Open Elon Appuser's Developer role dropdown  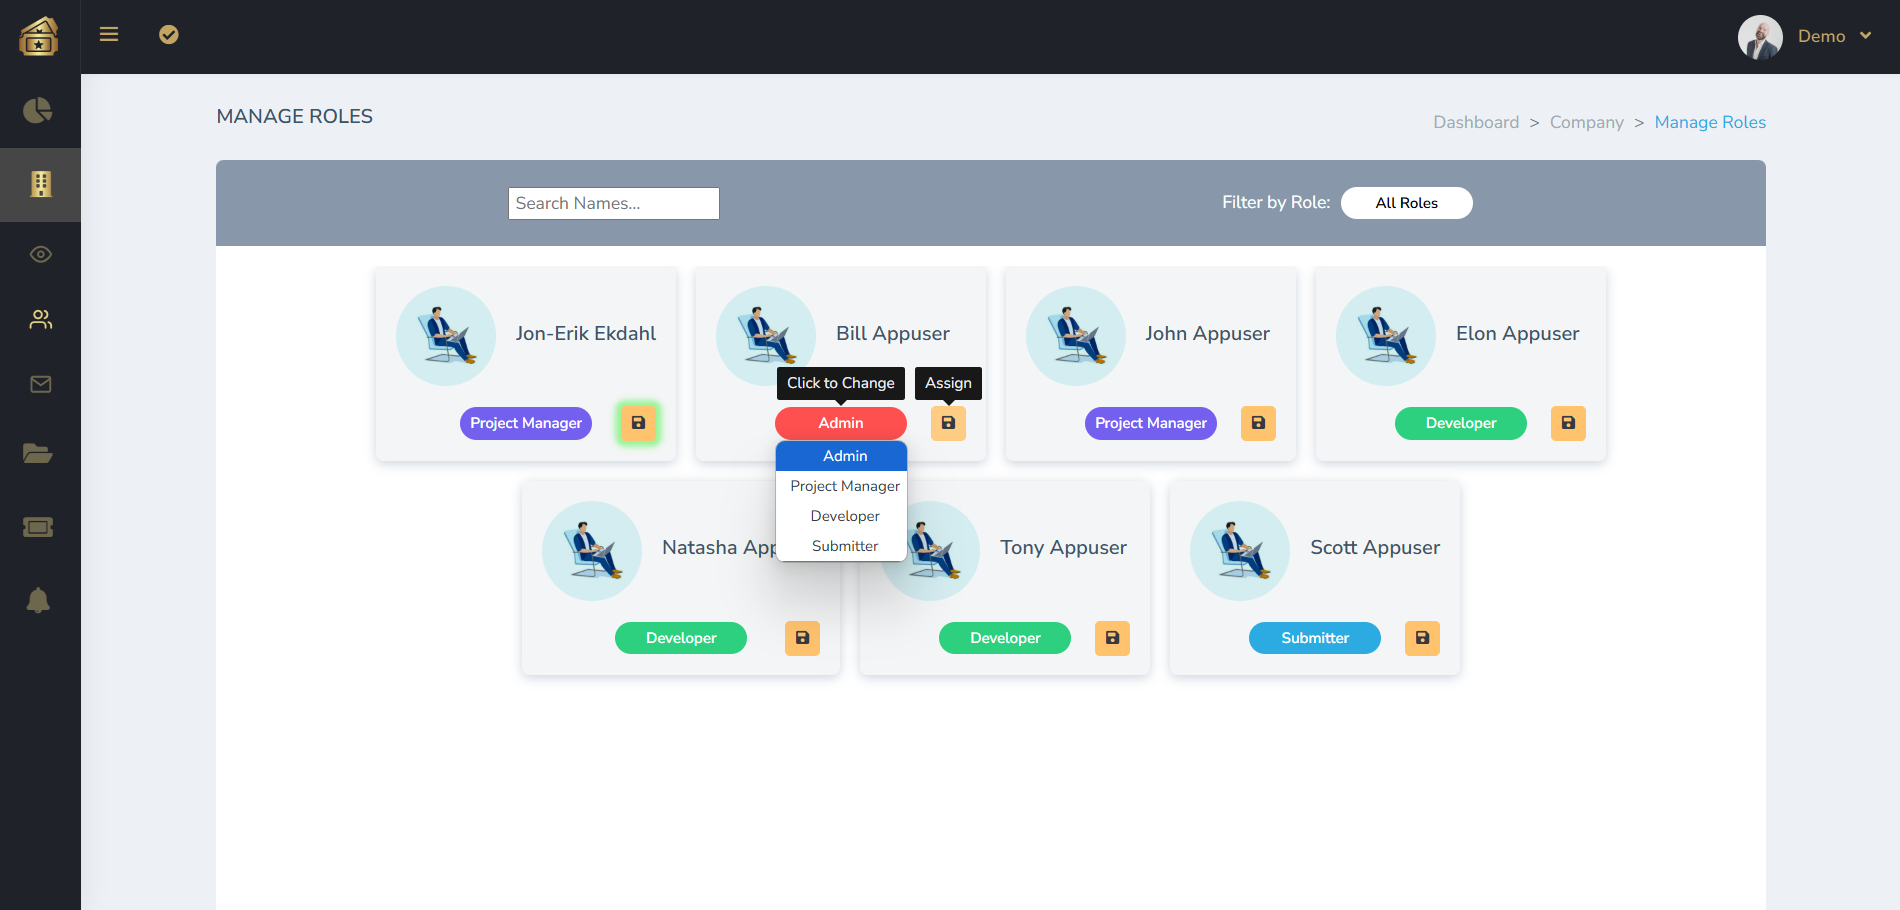click(x=1461, y=423)
